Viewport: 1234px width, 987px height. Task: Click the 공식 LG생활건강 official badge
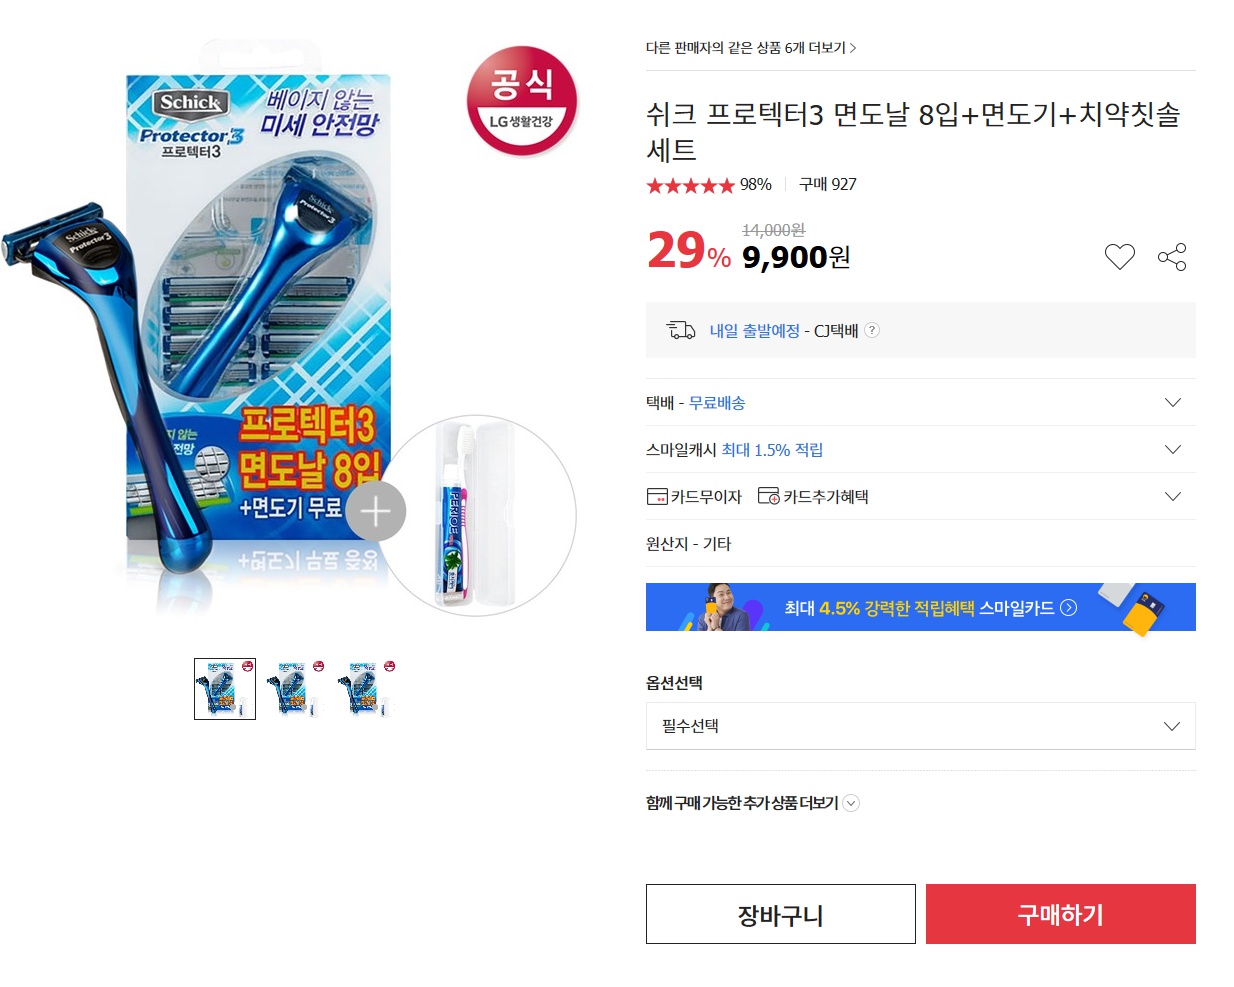pos(522,101)
